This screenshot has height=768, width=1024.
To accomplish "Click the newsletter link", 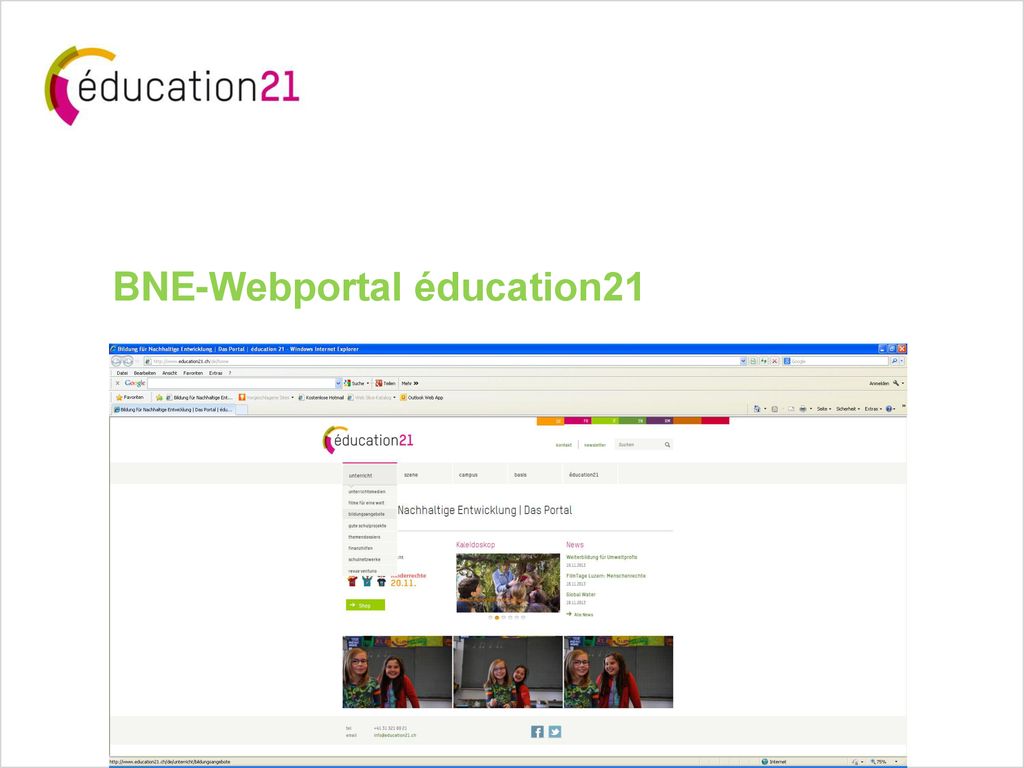I will (595, 445).
